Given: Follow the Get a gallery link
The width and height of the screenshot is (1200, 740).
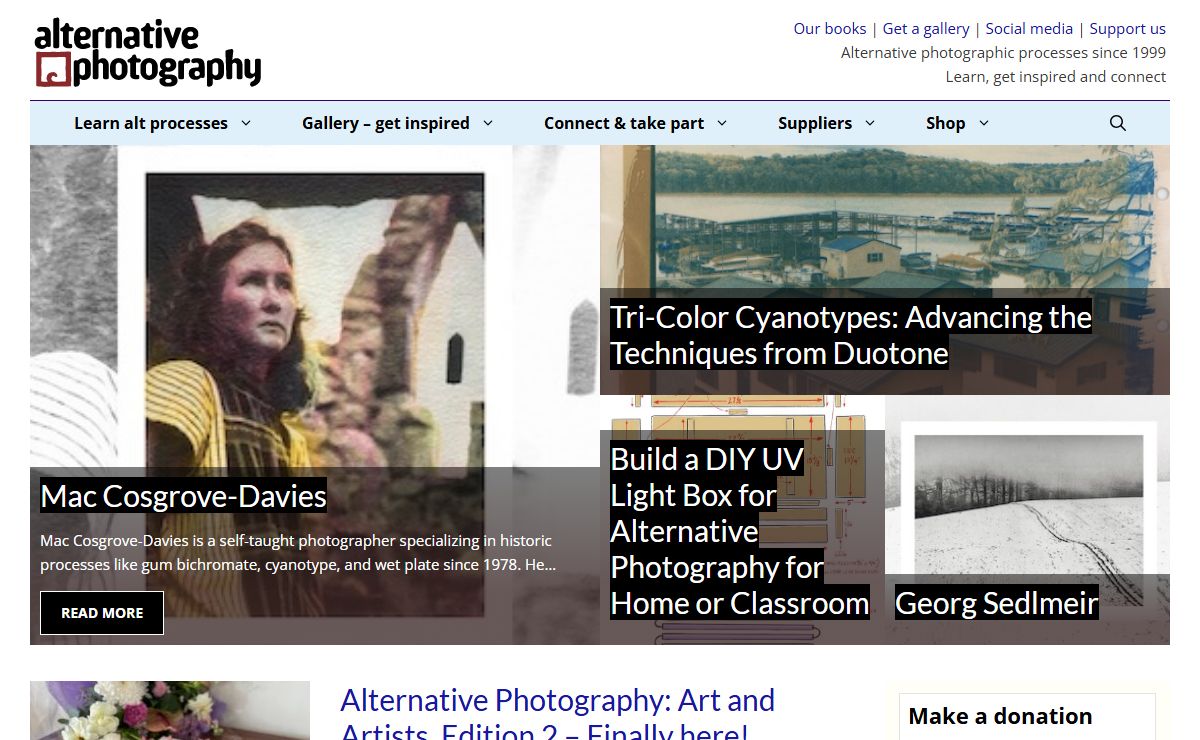Looking at the screenshot, I should (x=926, y=28).
